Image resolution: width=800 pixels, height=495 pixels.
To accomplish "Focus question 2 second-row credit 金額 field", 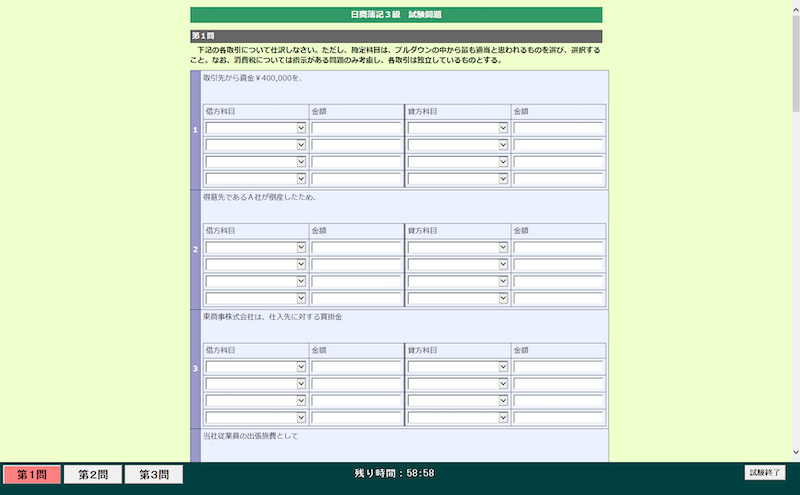I will pos(559,264).
